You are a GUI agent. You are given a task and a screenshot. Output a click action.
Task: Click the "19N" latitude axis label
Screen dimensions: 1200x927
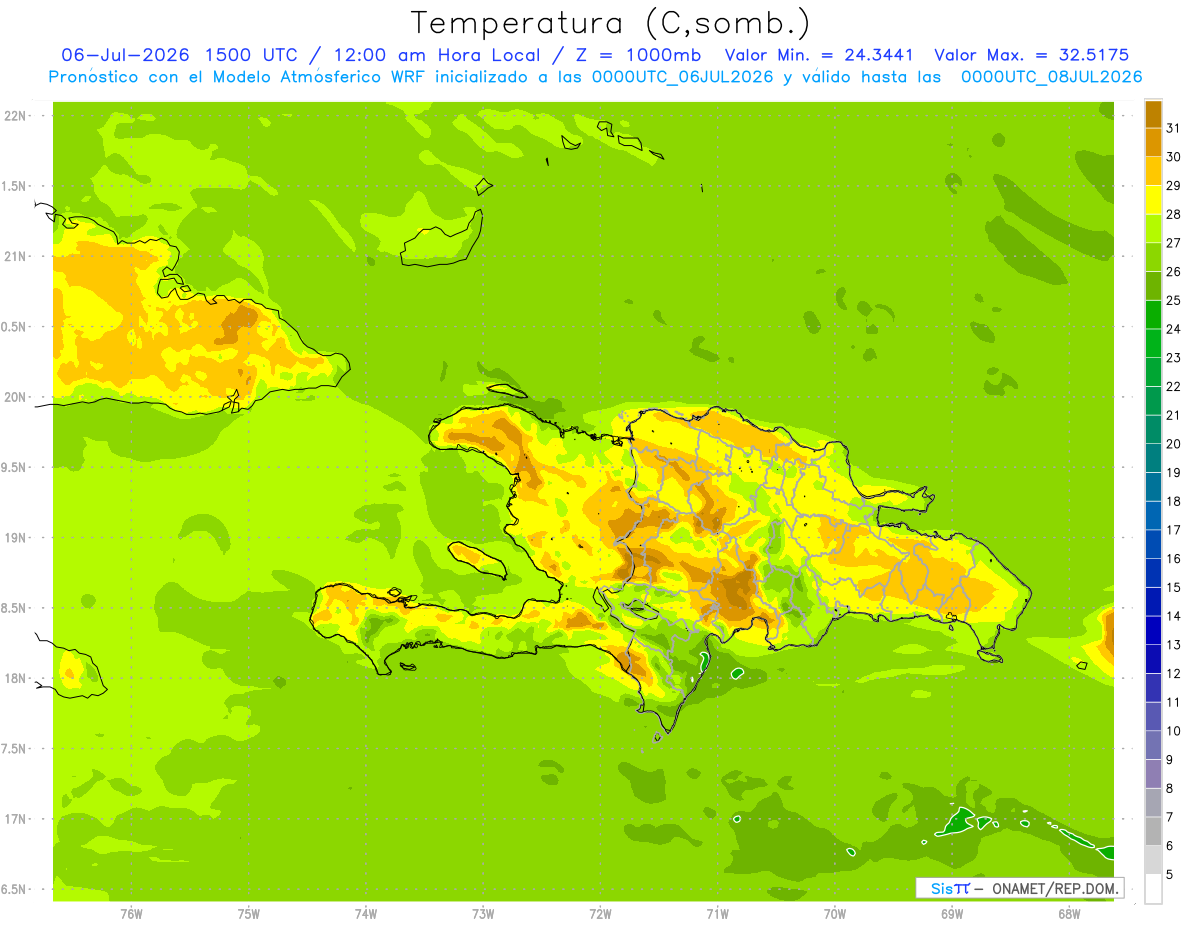15,537
